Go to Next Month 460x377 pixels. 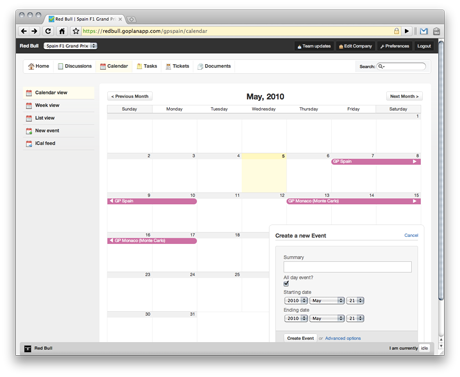click(404, 96)
